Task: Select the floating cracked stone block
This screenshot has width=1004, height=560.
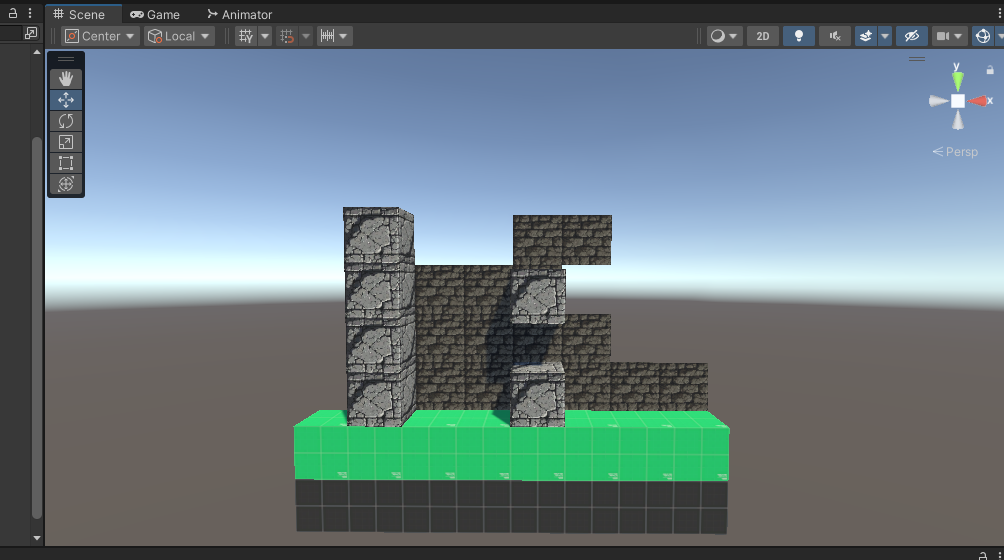Action: click(x=538, y=297)
